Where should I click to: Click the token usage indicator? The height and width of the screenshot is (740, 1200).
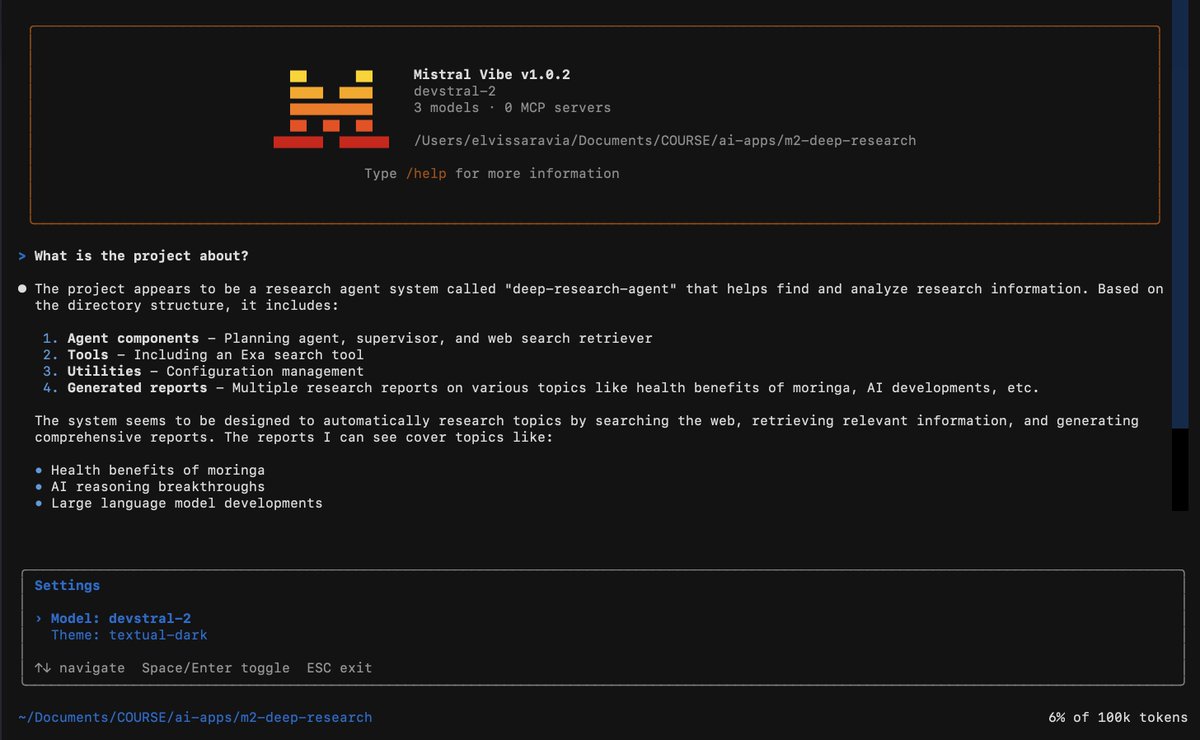(1118, 717)
